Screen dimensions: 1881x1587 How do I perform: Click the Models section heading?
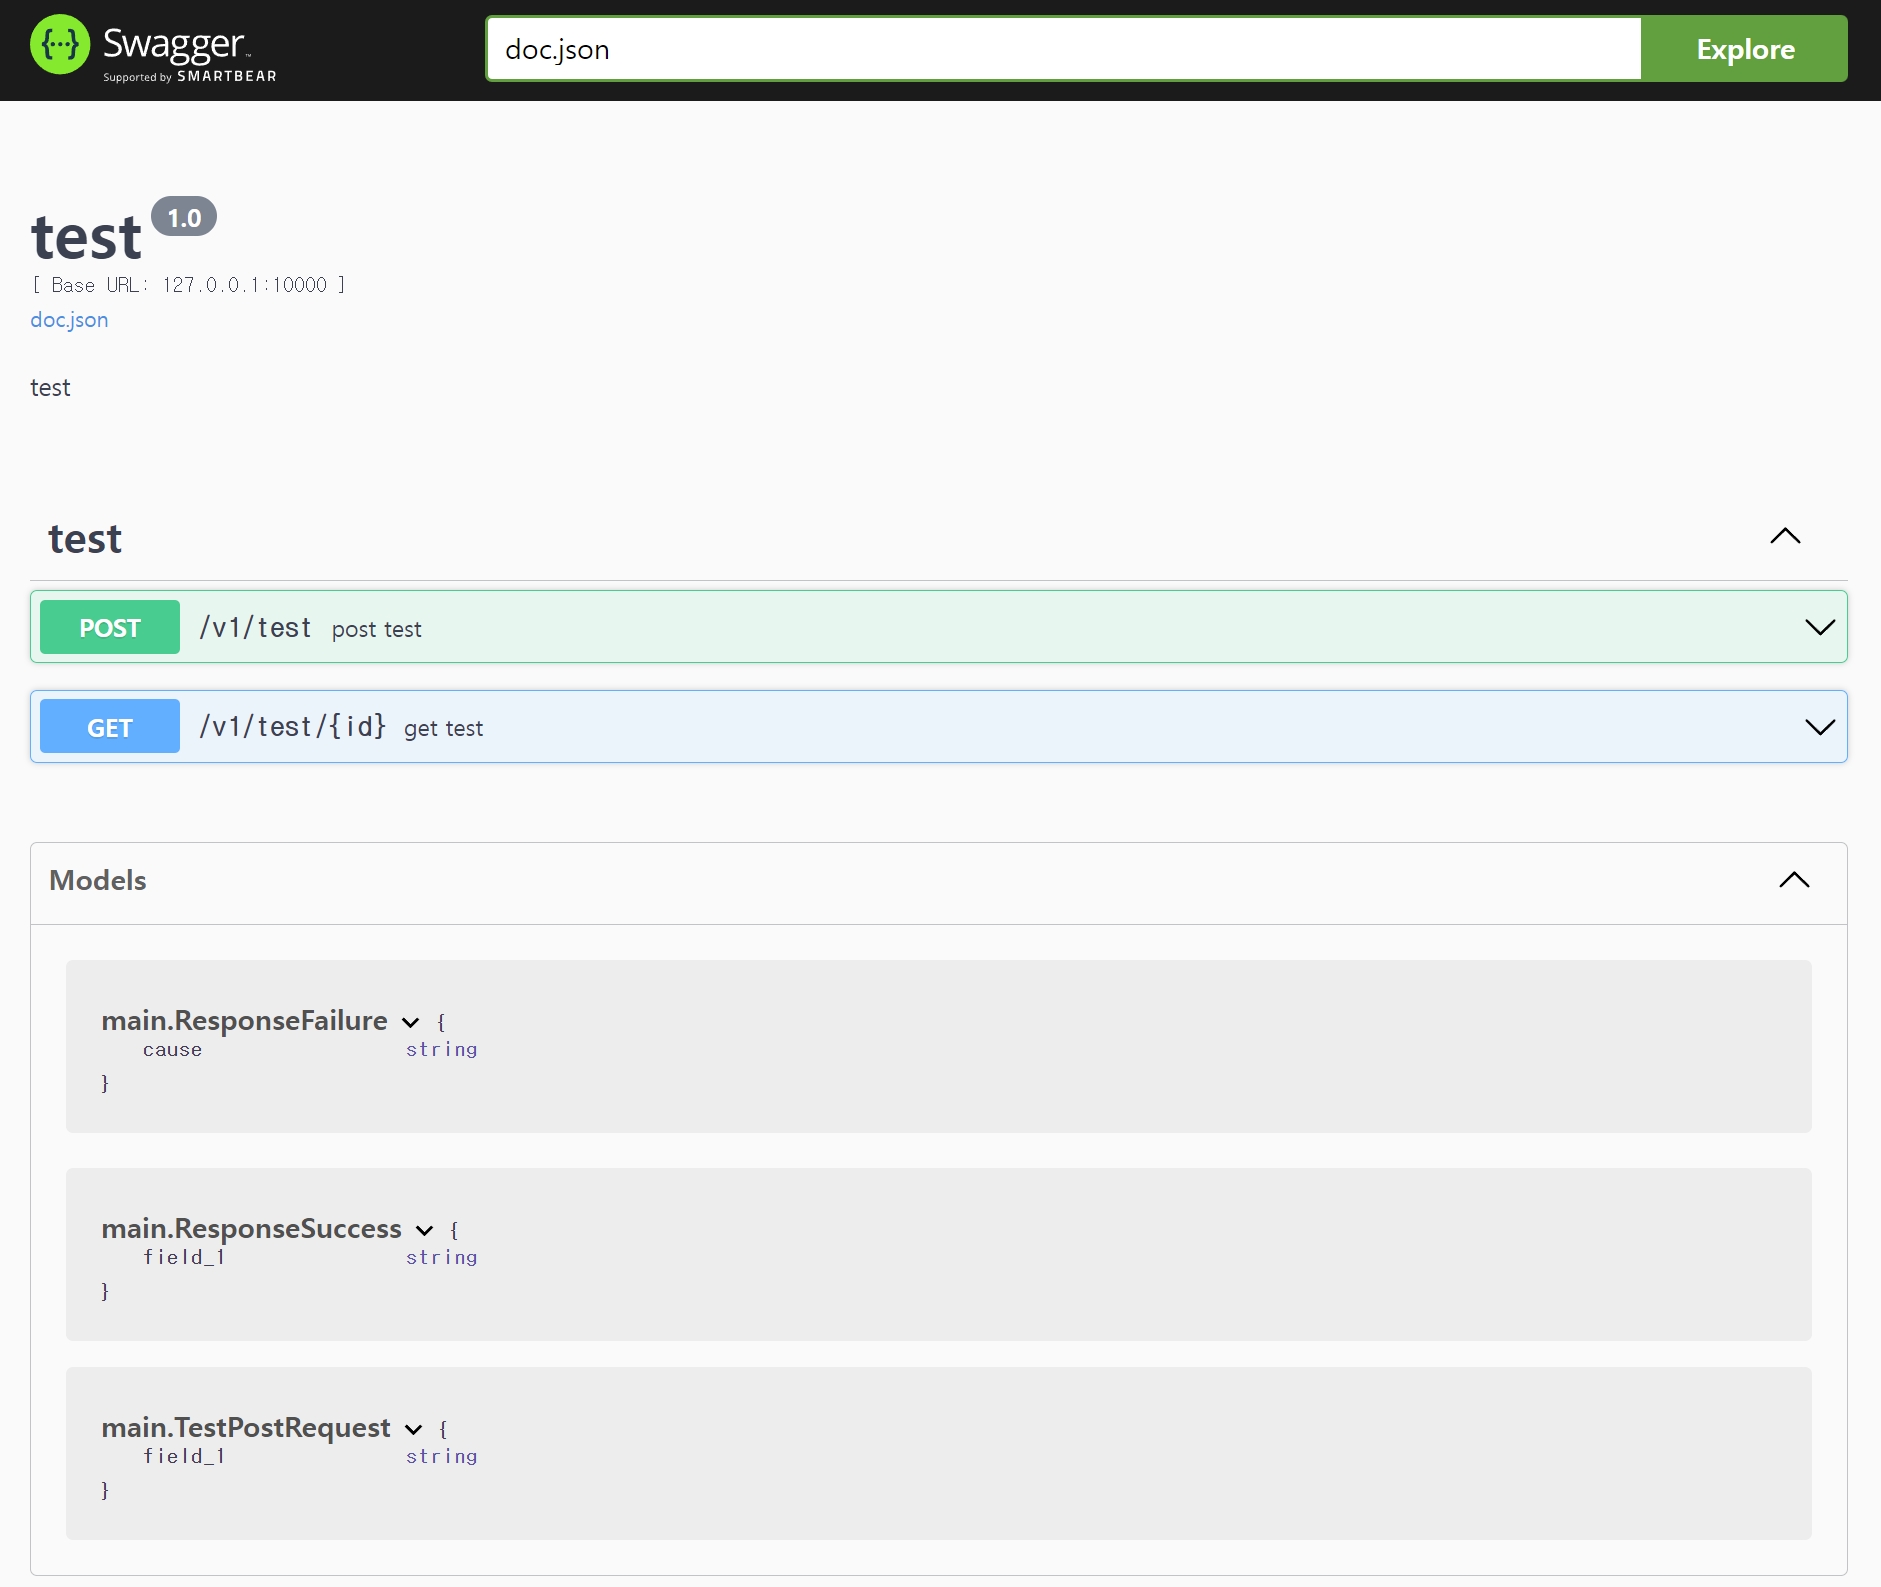pyautogui.click(x=98, y=880)
